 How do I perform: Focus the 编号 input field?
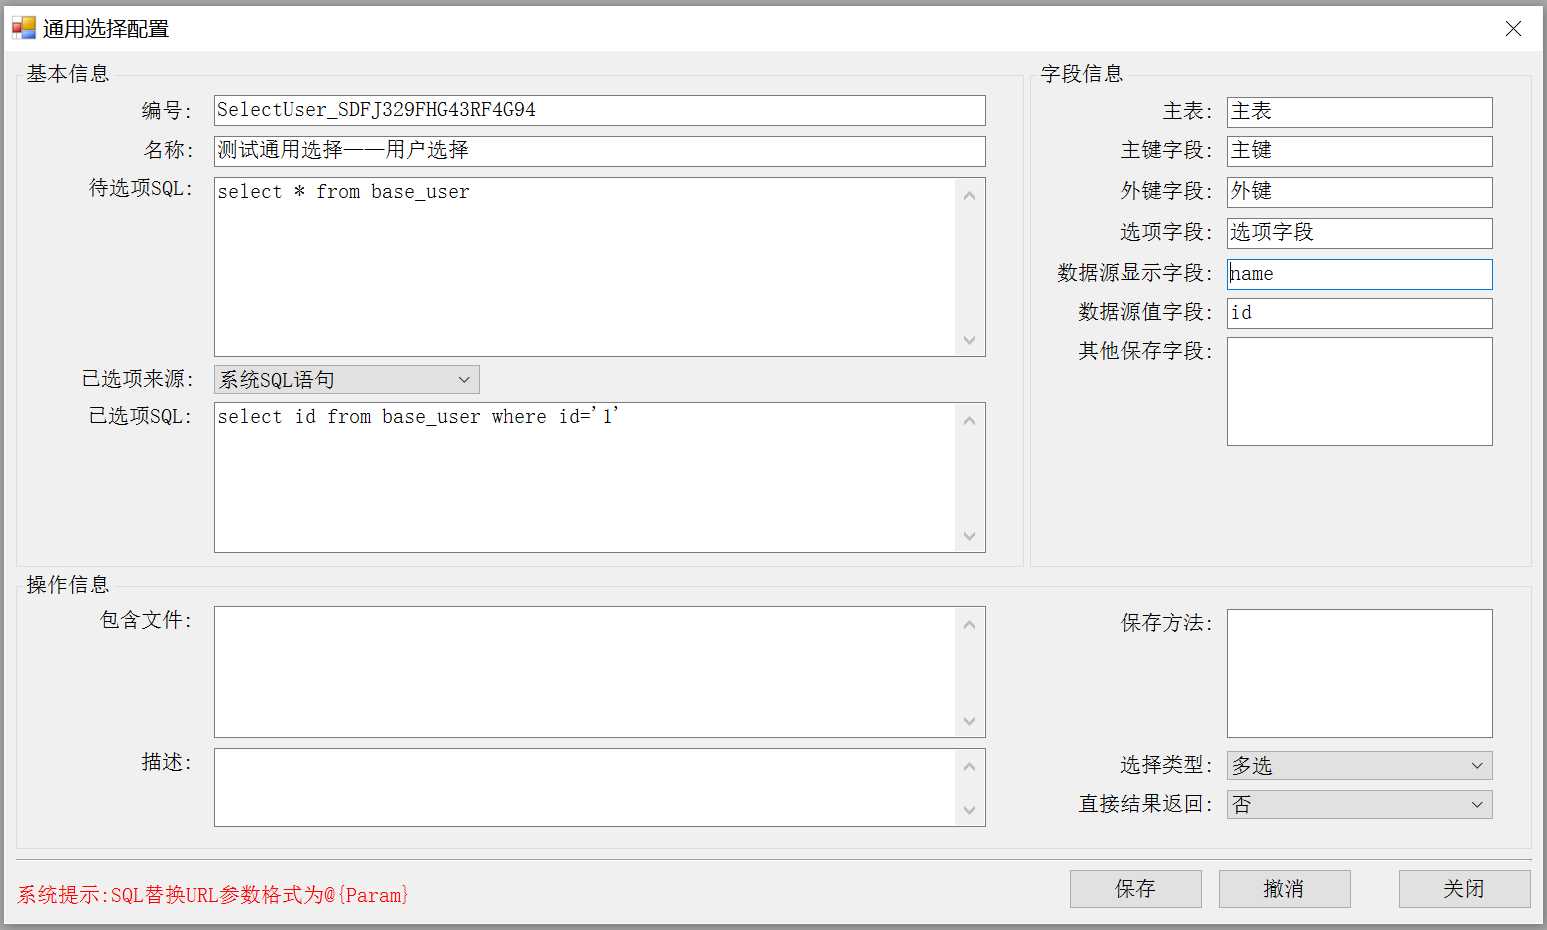click(600, 110)
